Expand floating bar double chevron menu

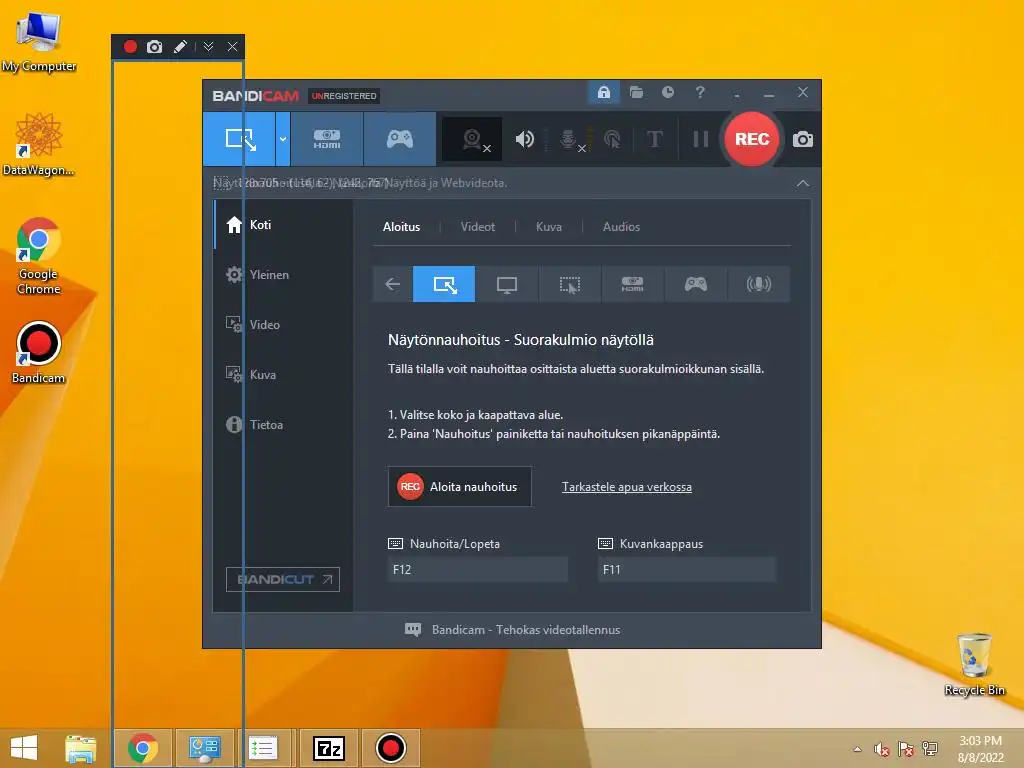coord(208,46)
